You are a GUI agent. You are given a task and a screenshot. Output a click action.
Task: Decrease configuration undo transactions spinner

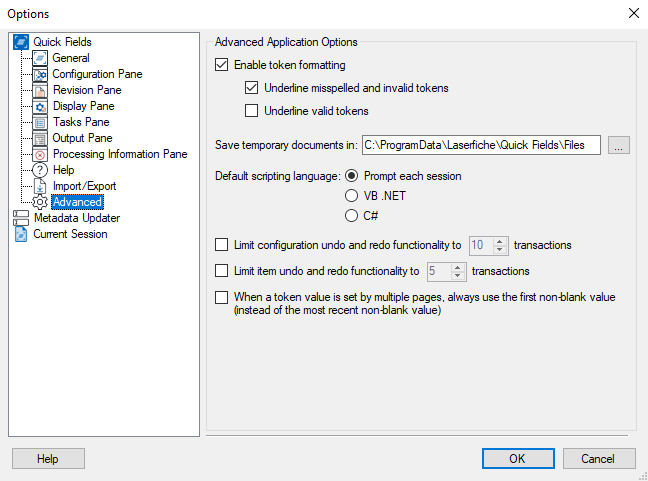coord(500,249)
